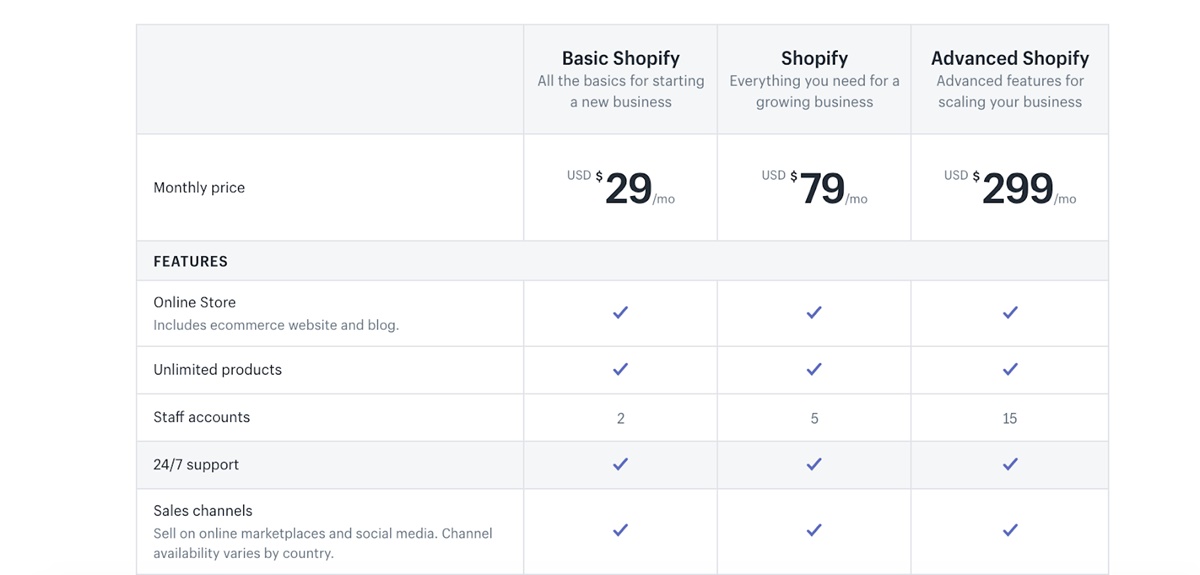The height and width of the screenshot is (575, 1200).
Task: Click Unlimited products checkmark under Basic Shopify
Action: coord(620,370)
